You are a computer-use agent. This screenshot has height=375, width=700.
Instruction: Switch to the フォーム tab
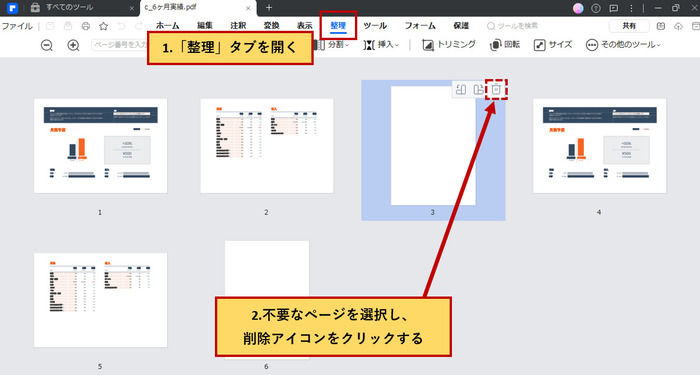tap(420, 26)
